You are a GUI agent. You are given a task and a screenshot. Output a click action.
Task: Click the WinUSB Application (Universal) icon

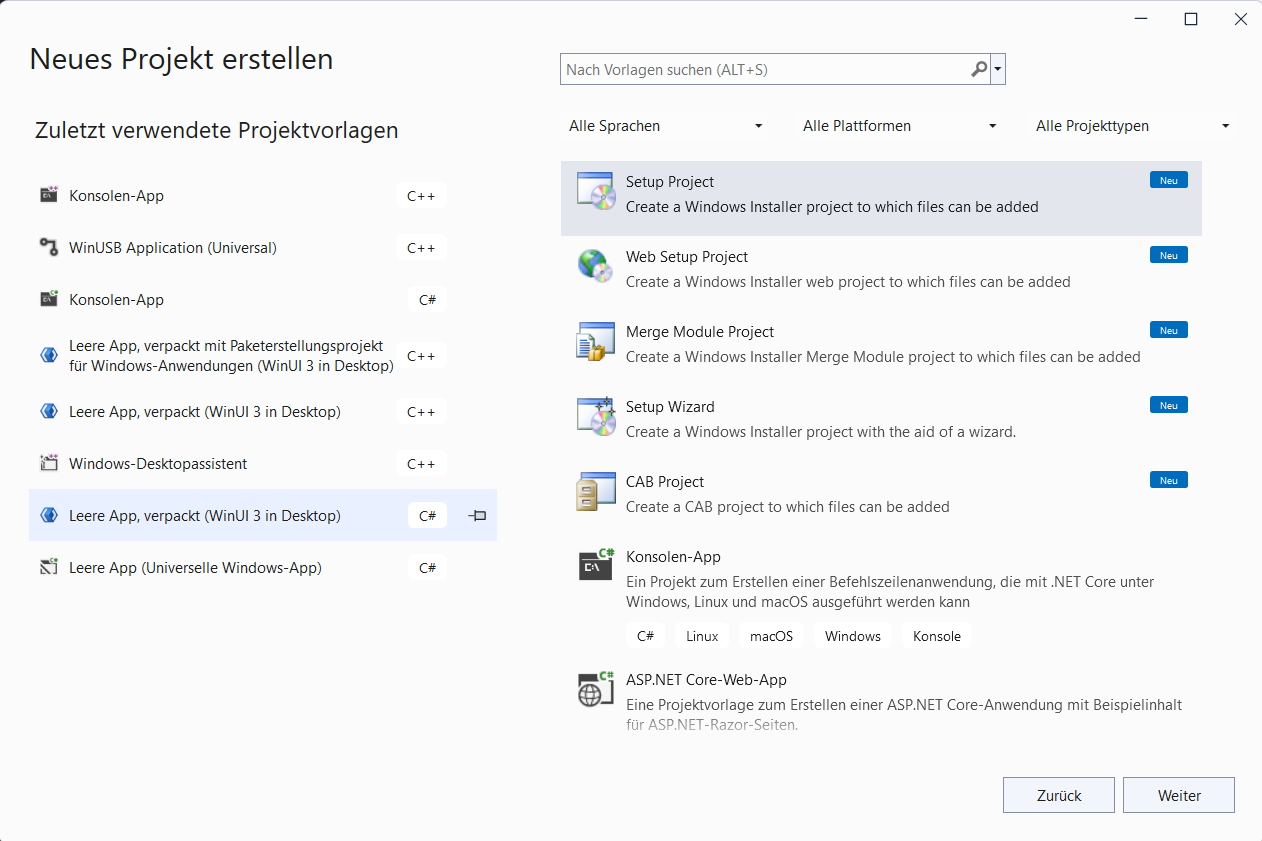pyautogui.click(x=49, y=247)
